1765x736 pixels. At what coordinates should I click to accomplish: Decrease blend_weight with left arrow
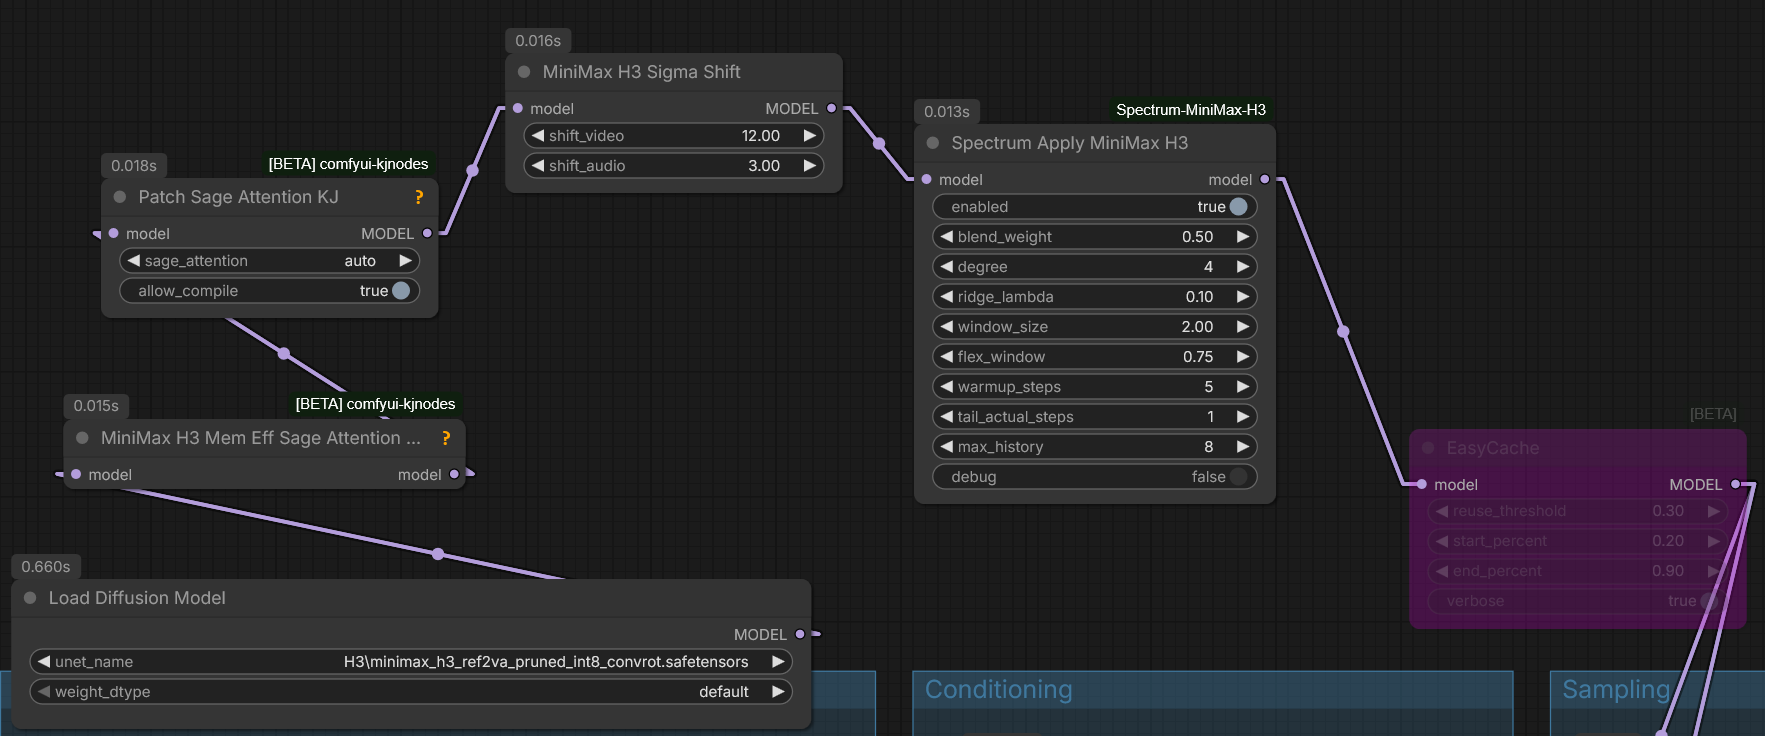(946, 236)
